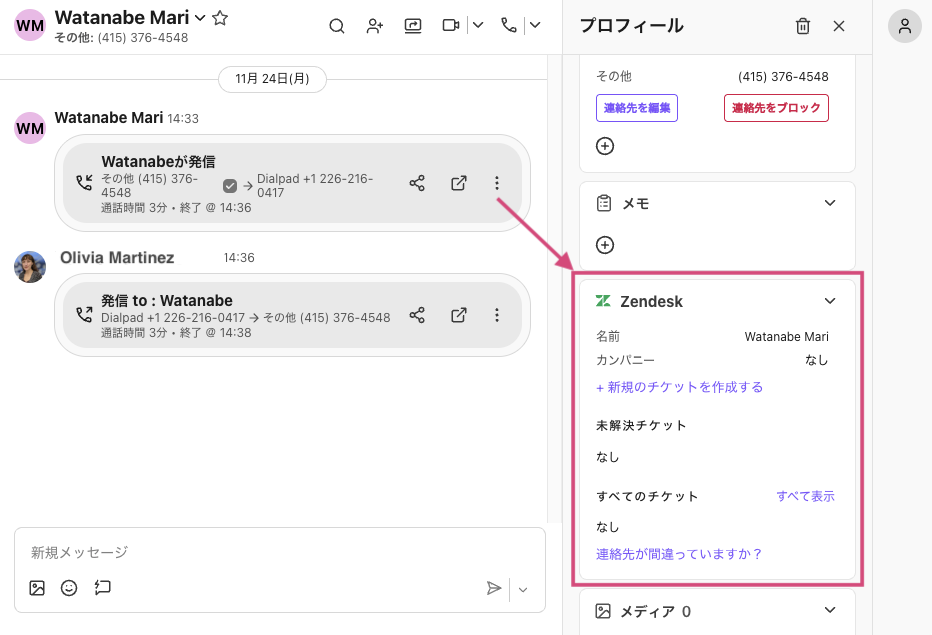Viewport: 932px width, 635px height.
Task: Click the search icon in conversation header
Action: pos(337,26)
